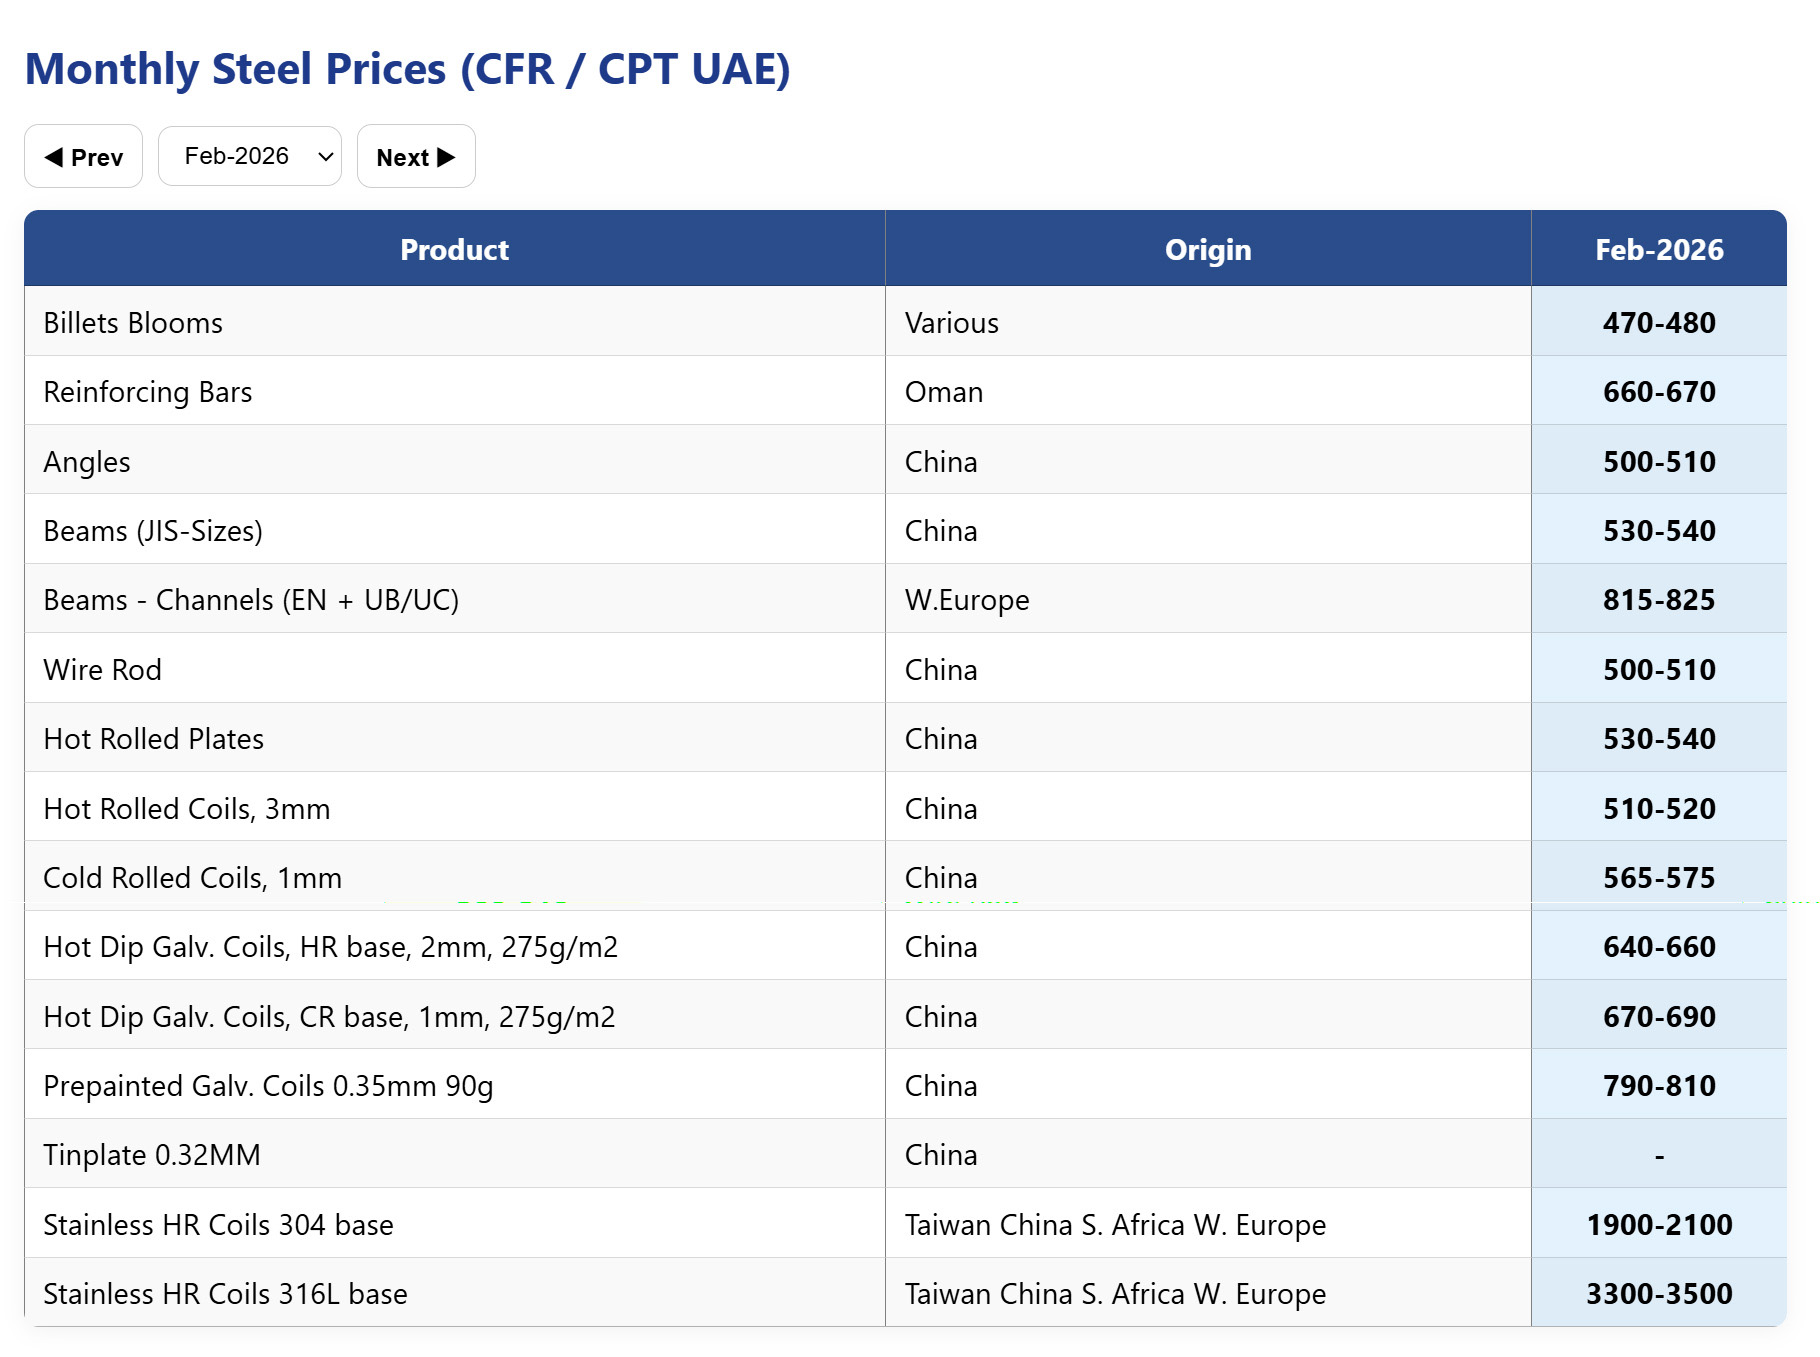Open the Feb-2026 month dropdown

250,157
